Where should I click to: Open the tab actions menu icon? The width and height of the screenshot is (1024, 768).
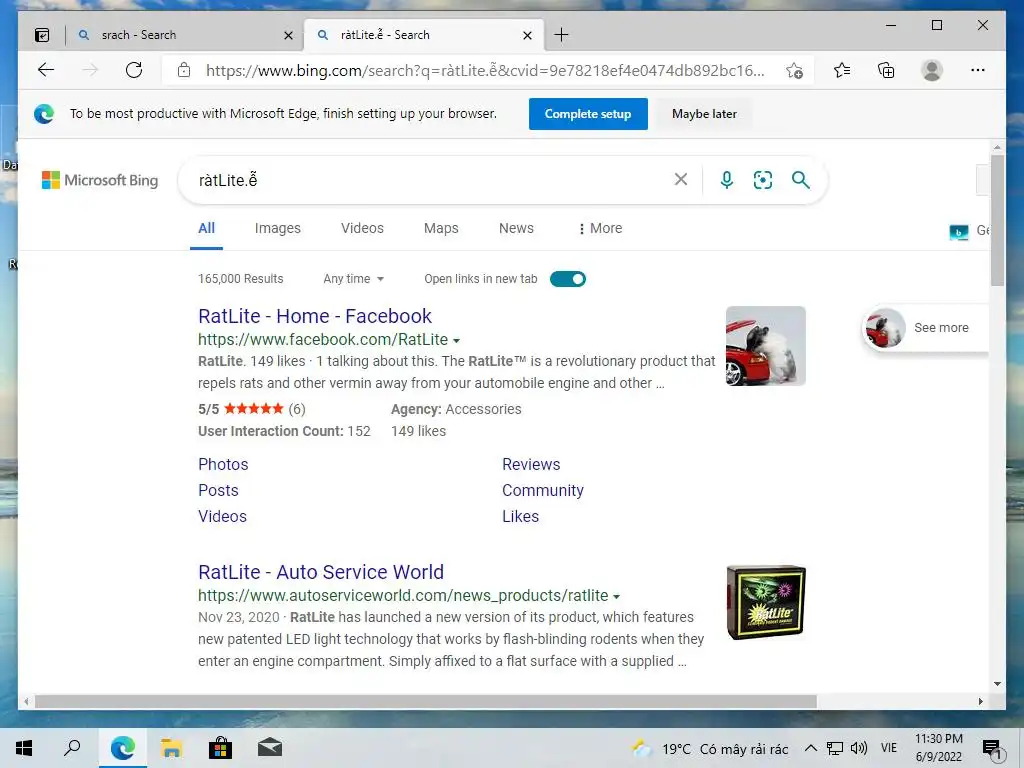42,35
